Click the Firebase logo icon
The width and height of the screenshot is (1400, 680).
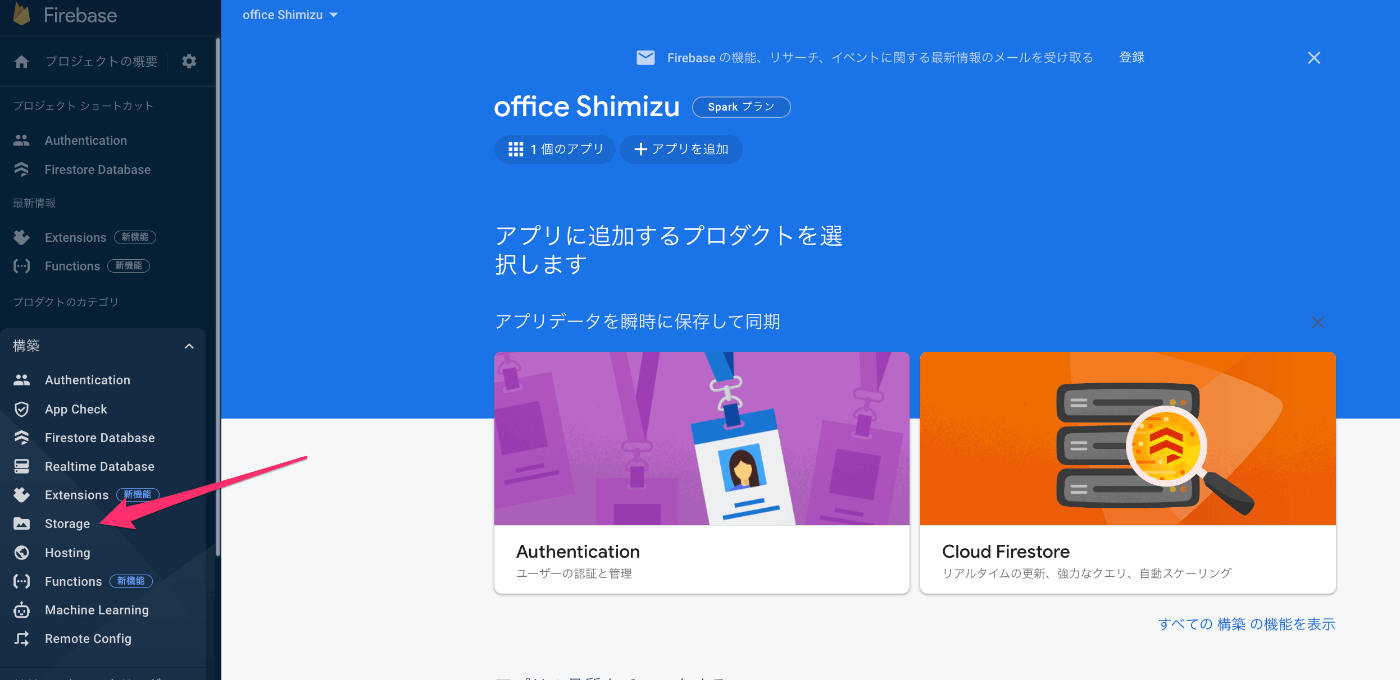(x=21, y=14)
